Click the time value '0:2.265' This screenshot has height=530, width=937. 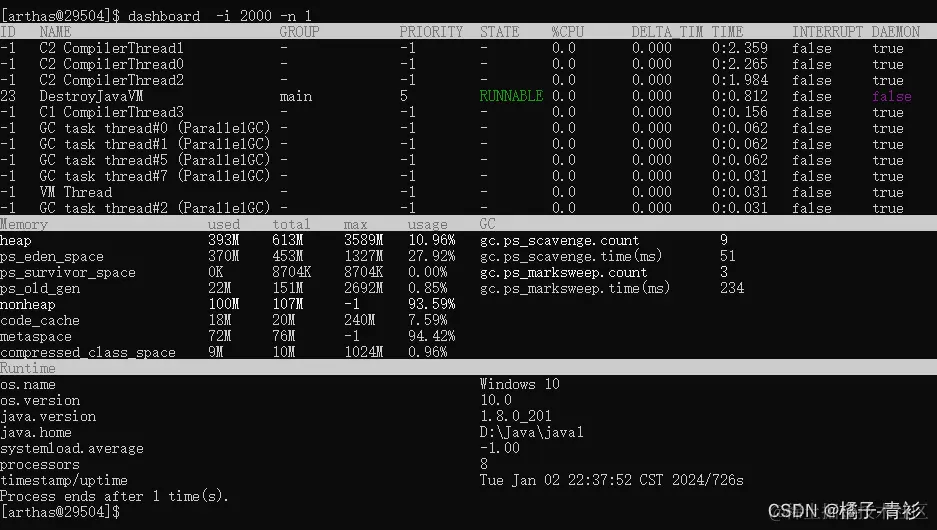(x=740, y=64)
